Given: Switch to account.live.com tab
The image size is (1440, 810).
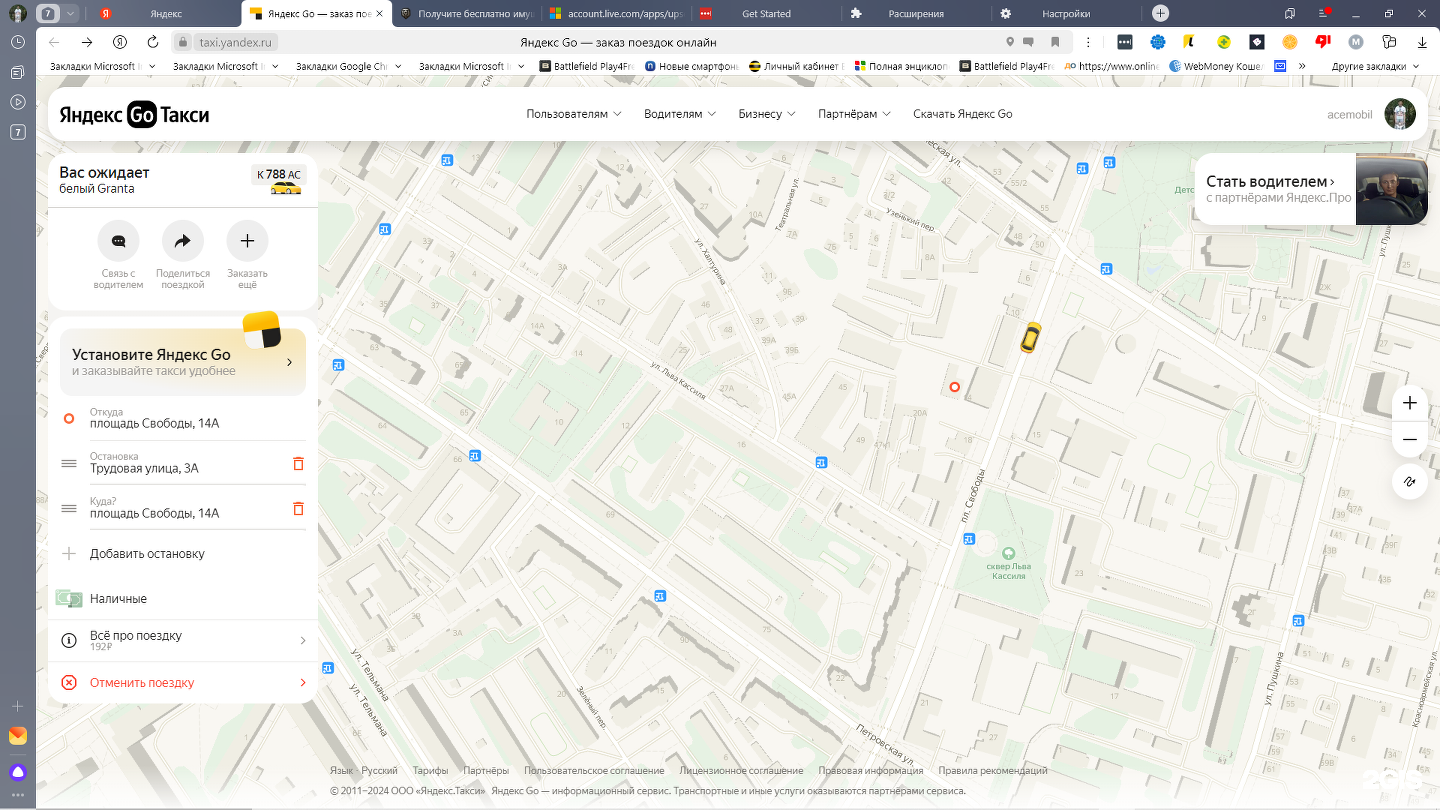Looking at the screenshot, I should click(615, 13).
